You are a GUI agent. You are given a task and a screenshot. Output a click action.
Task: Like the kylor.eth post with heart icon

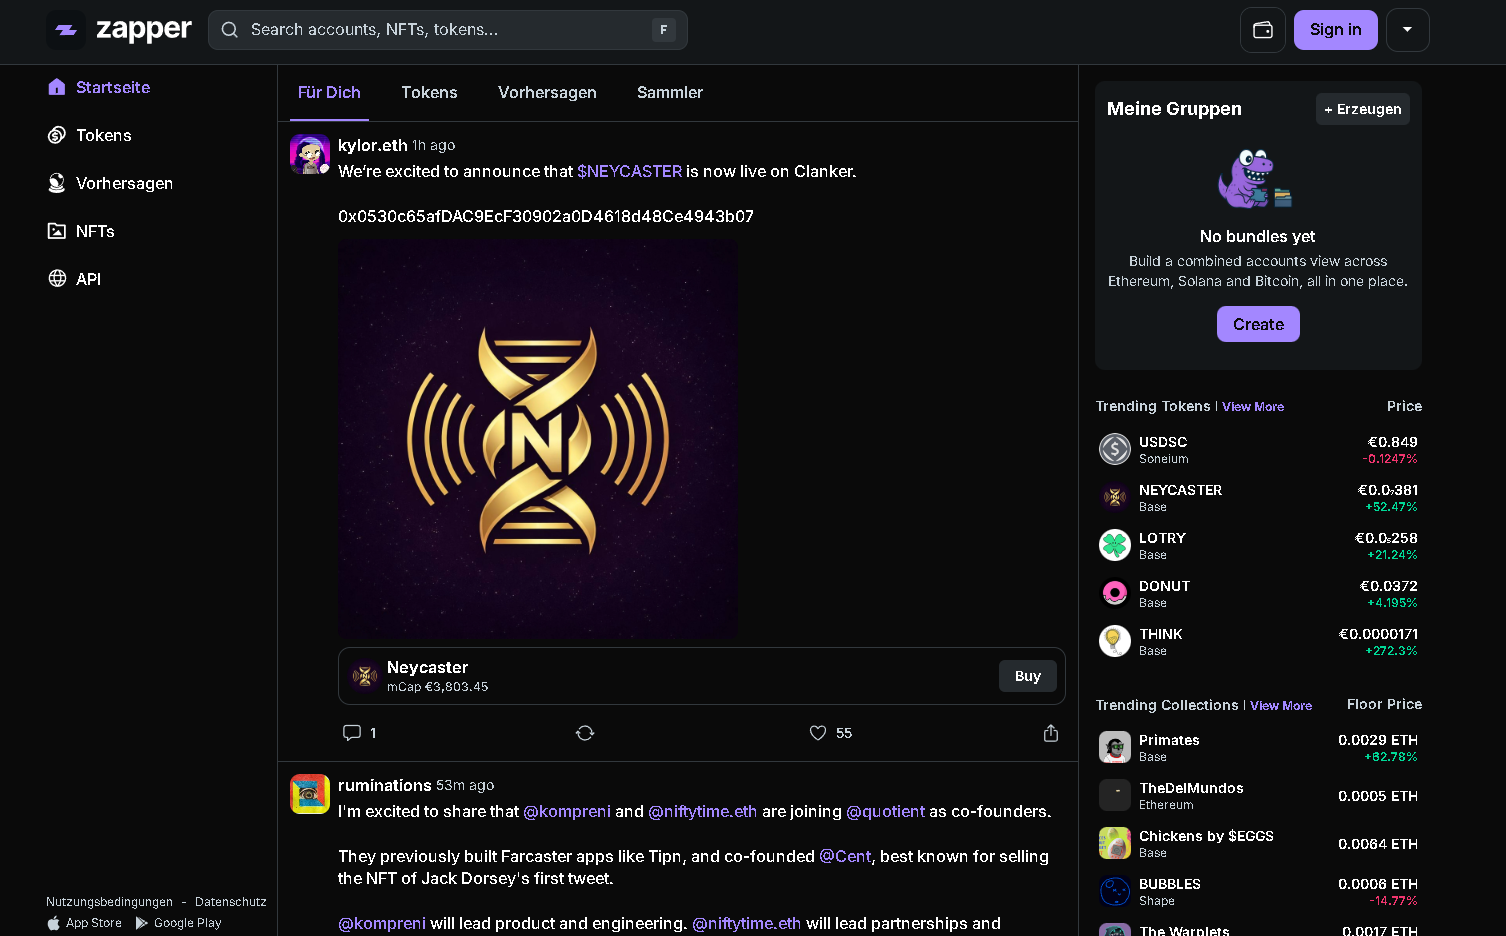click(818, 733)
